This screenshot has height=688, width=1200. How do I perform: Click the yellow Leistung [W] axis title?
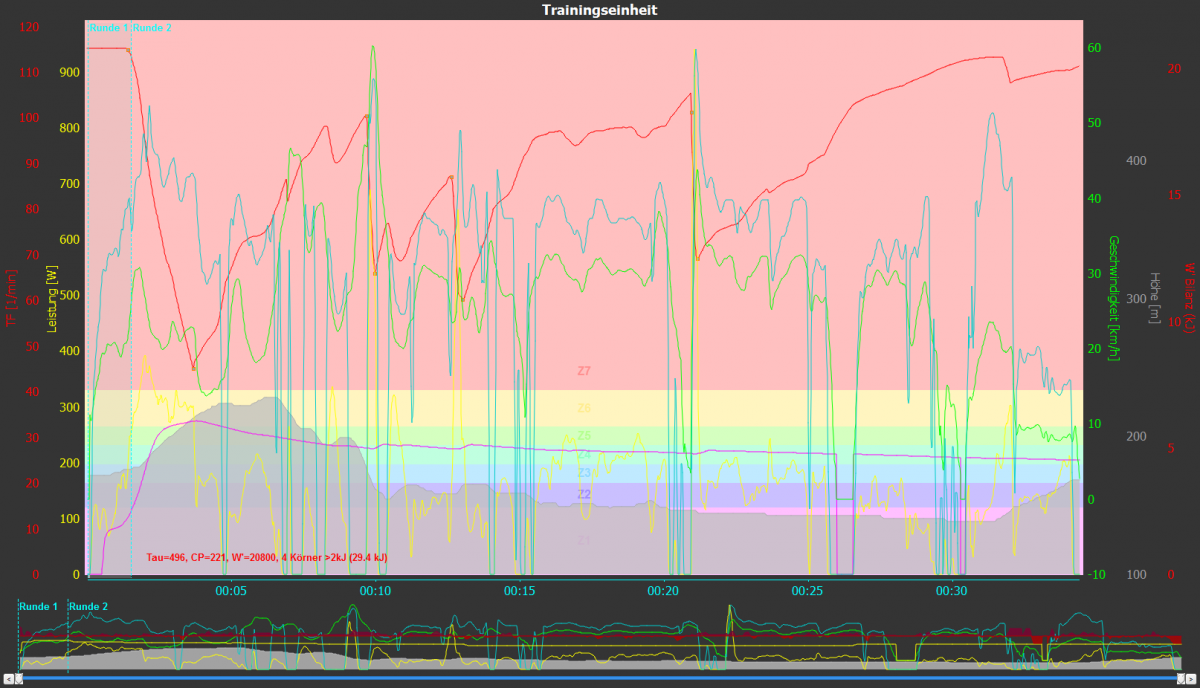pos(48,298)
